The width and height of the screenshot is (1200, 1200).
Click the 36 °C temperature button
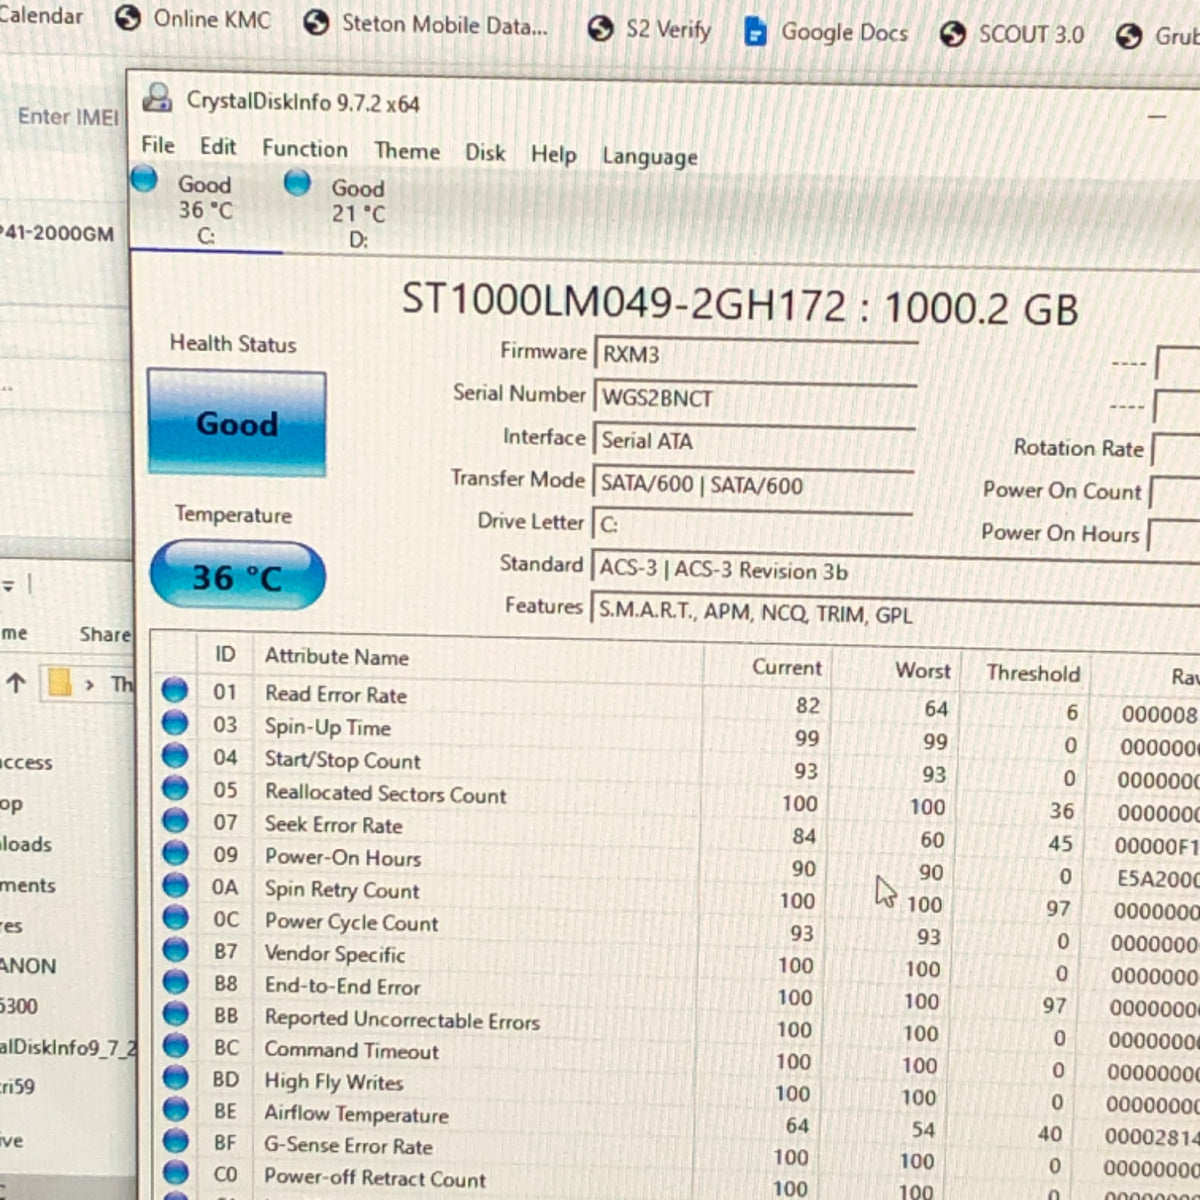coord(237,577)
